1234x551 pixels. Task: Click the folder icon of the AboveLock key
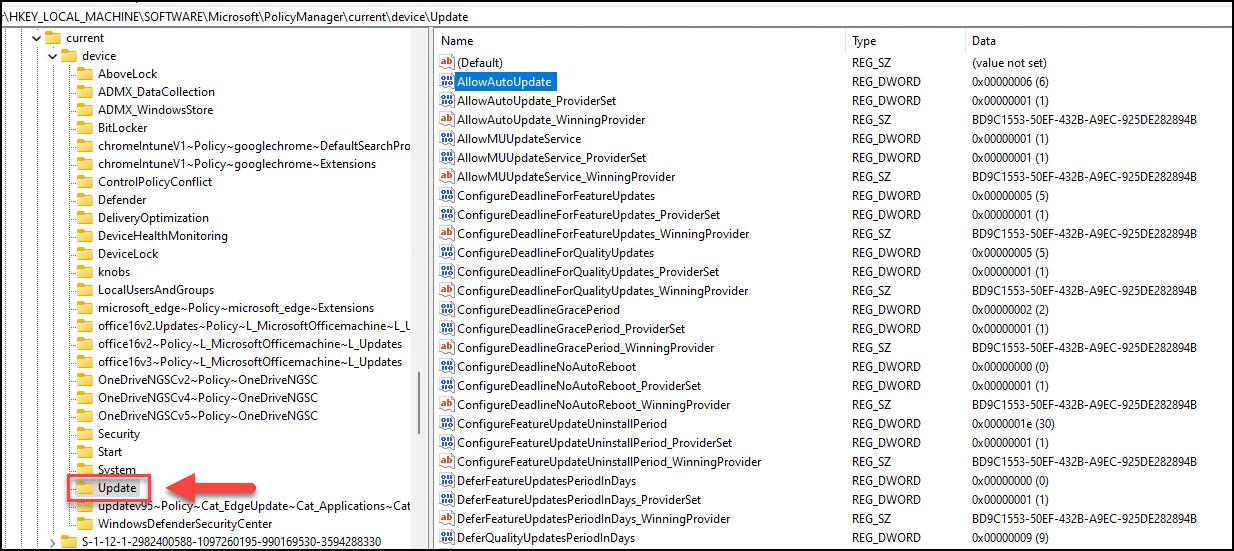[x=85, y=74]
